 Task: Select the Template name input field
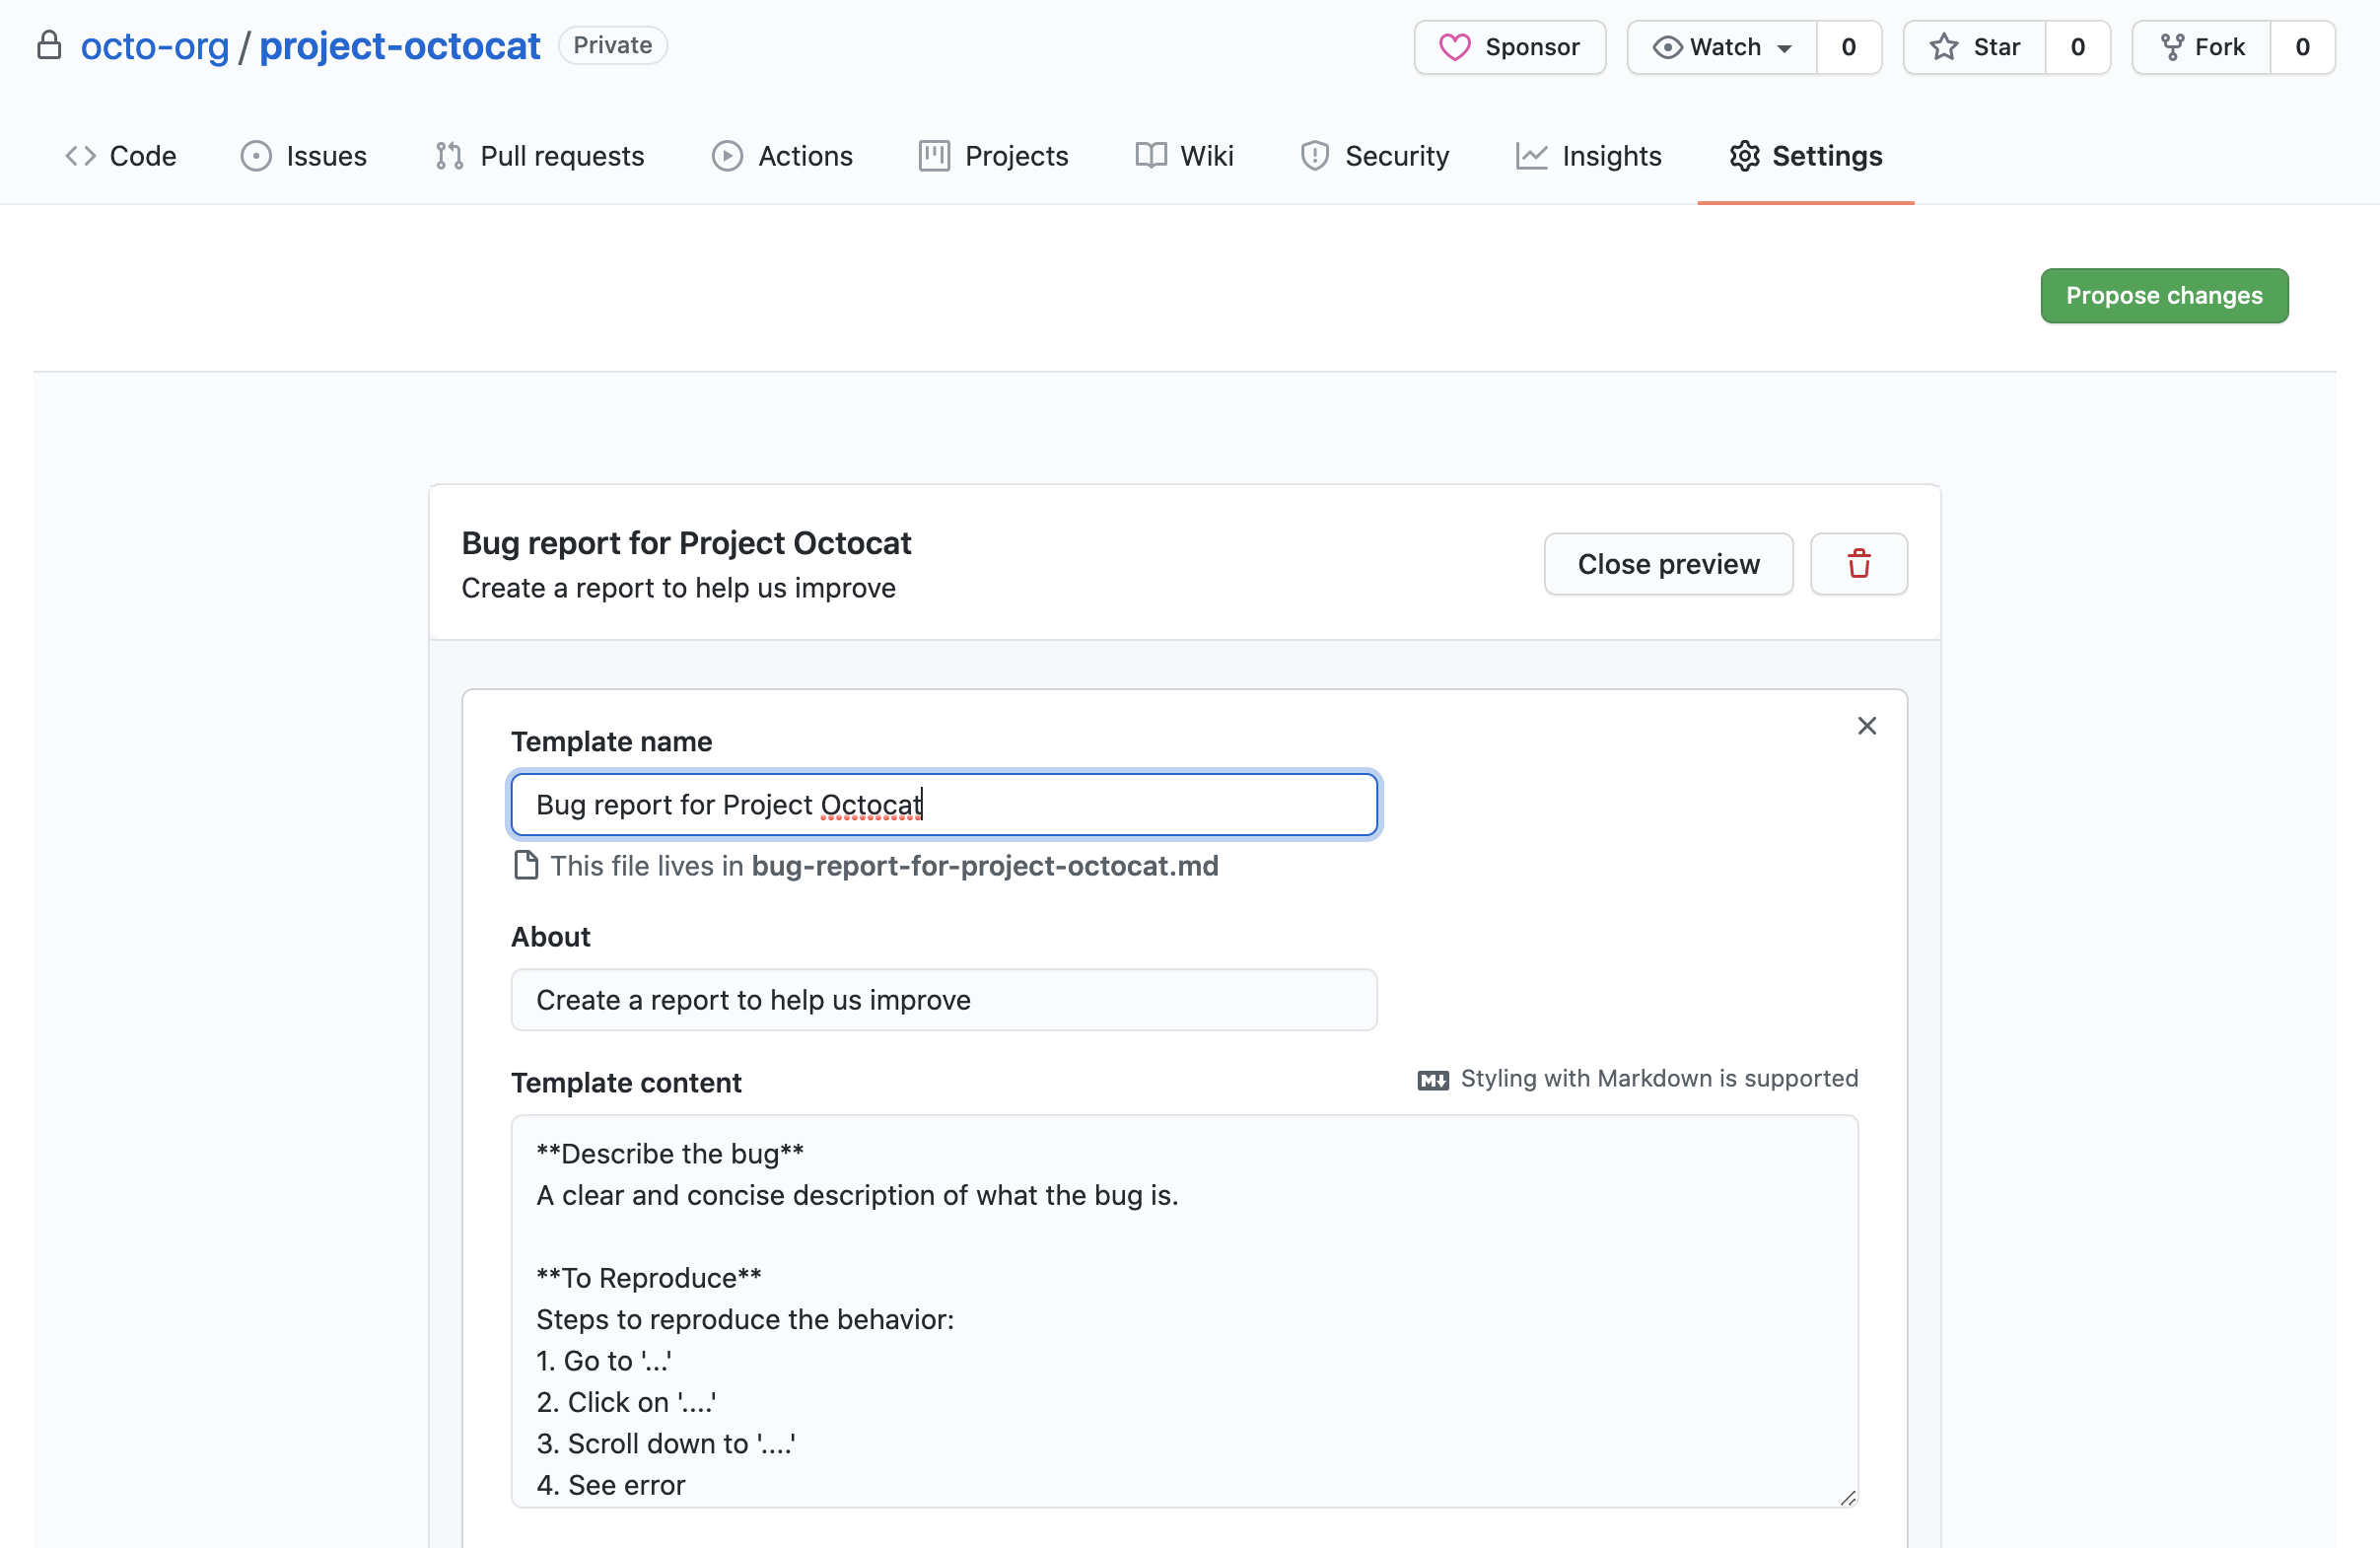click(944, 804)
